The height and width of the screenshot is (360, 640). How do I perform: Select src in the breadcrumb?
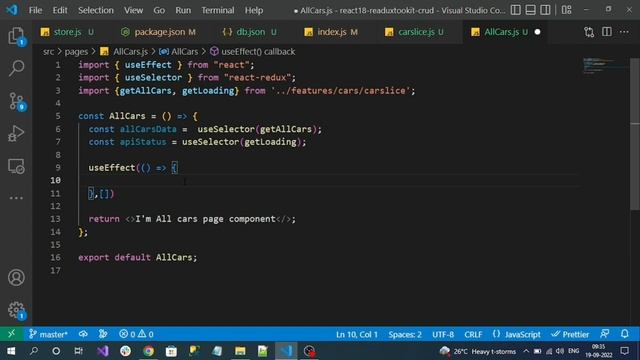48,51
